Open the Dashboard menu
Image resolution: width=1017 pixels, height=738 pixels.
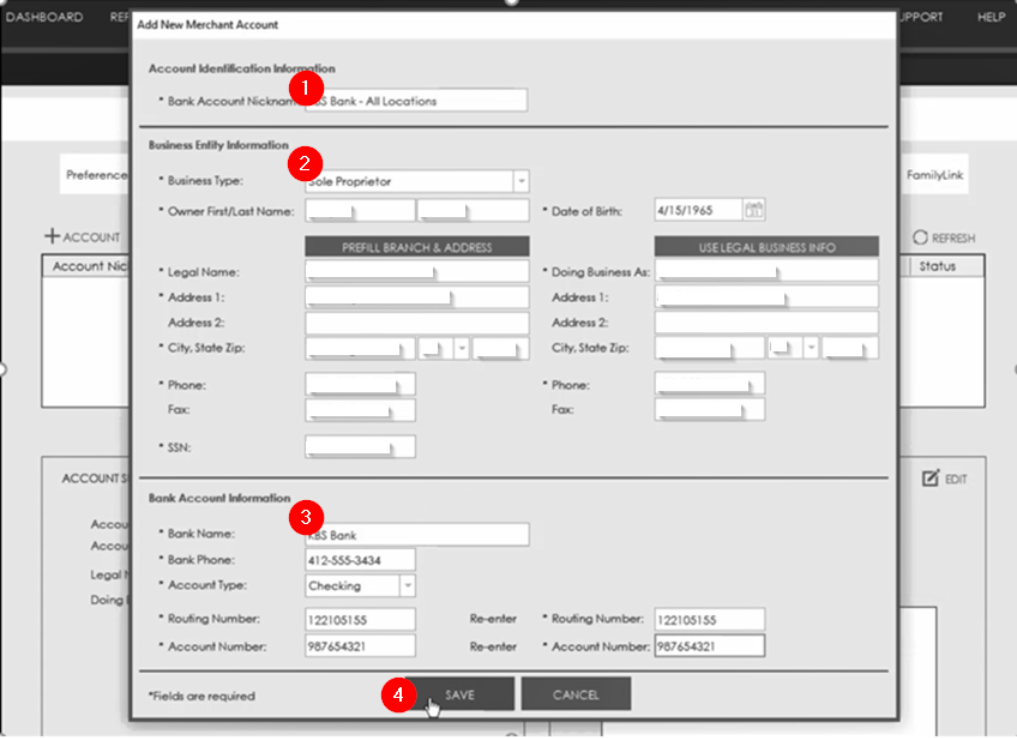tap(44, 17)
